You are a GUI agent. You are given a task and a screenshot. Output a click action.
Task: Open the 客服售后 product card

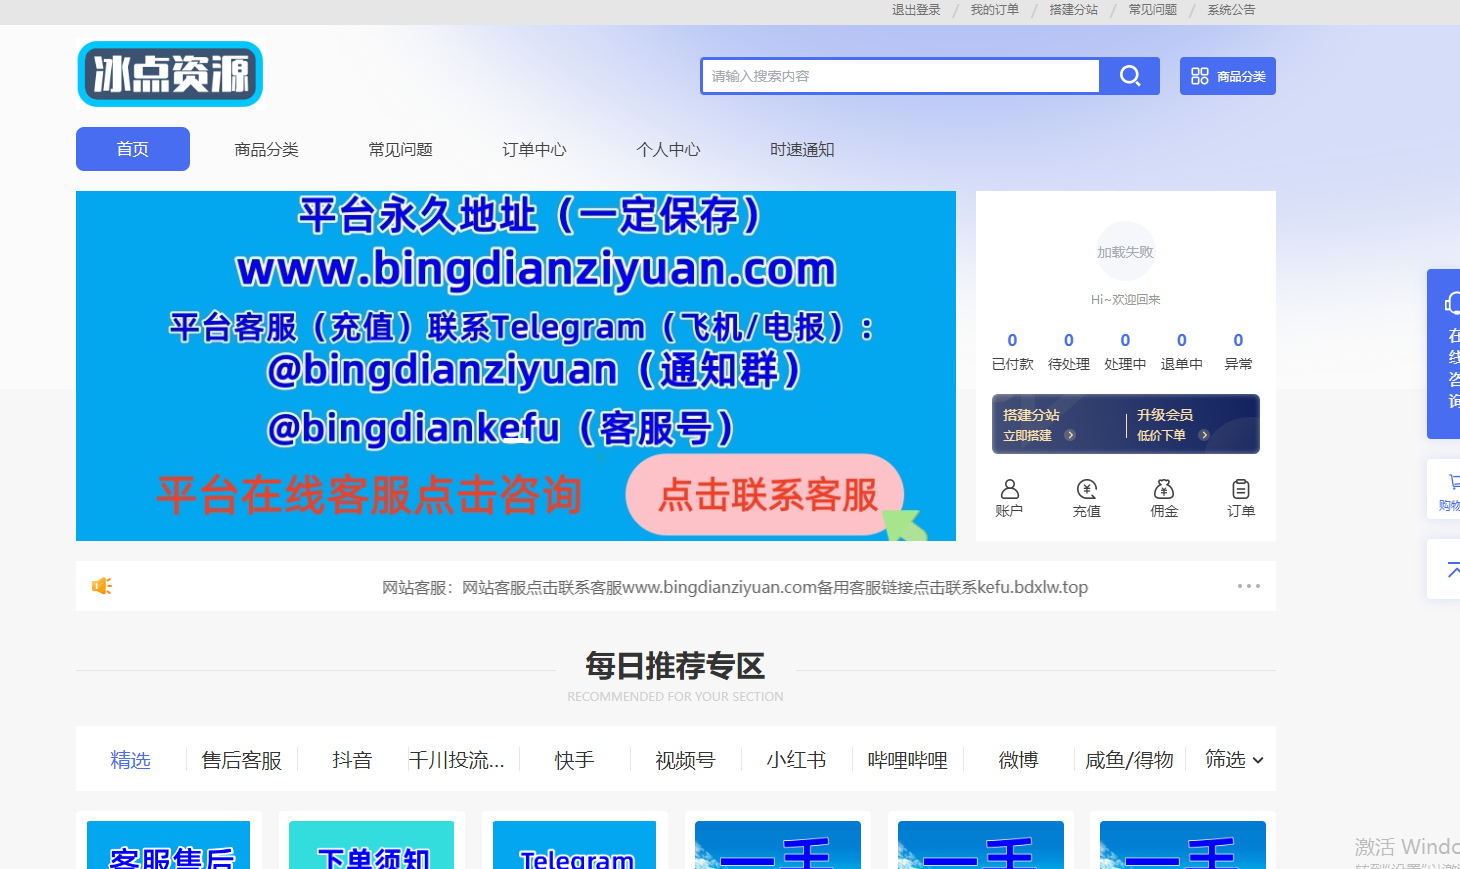(169, 840)
